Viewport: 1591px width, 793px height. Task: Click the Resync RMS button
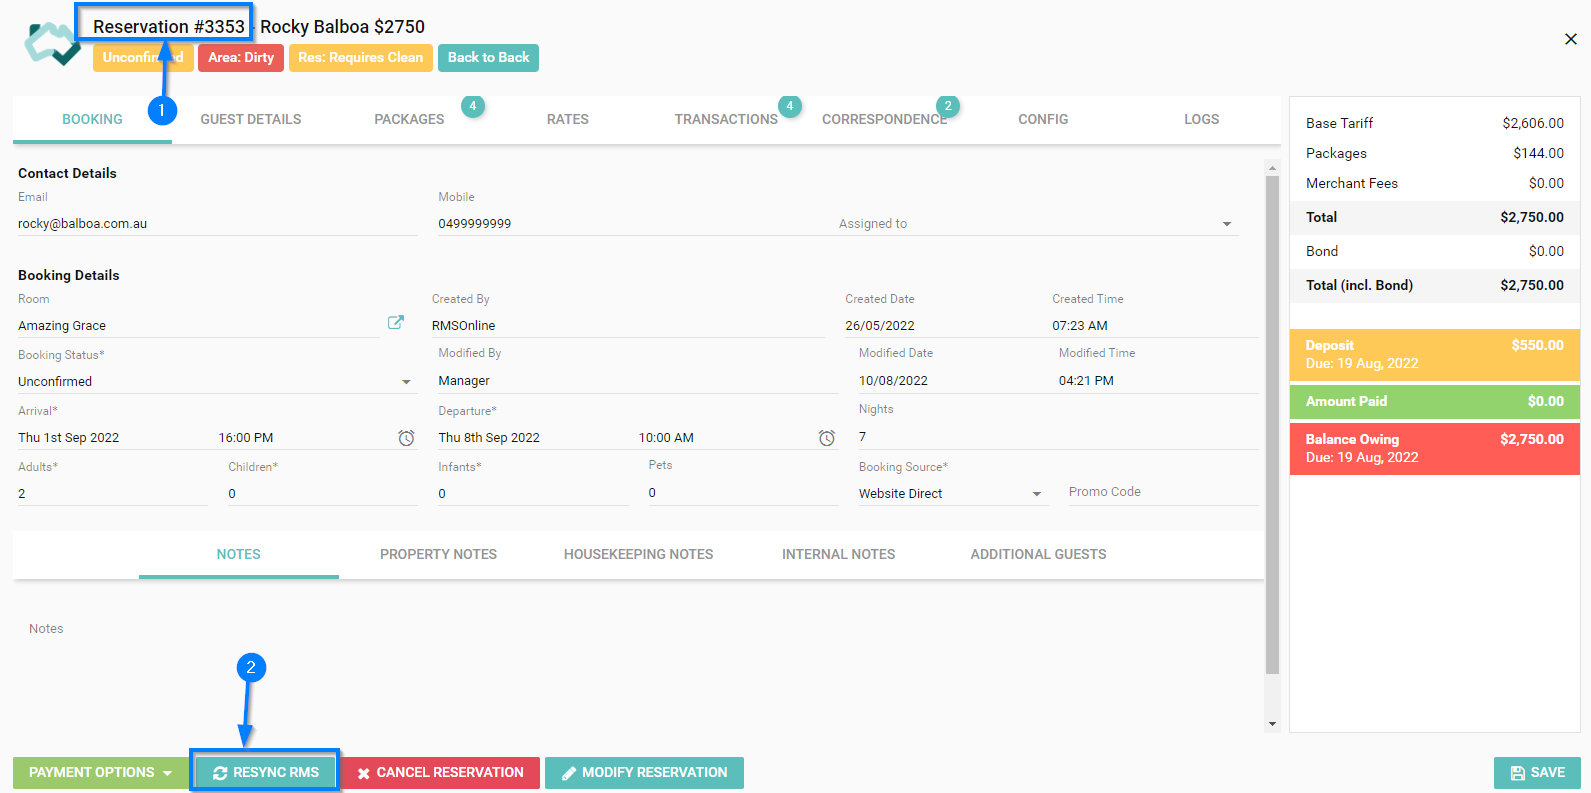[266, 773]
